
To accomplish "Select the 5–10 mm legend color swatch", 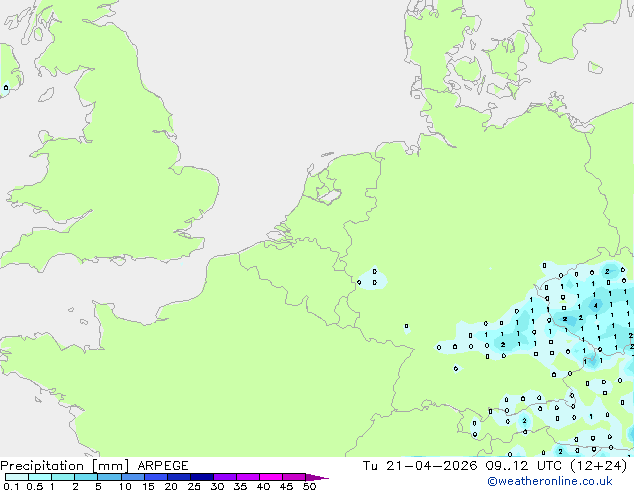I will coord(109,477).
